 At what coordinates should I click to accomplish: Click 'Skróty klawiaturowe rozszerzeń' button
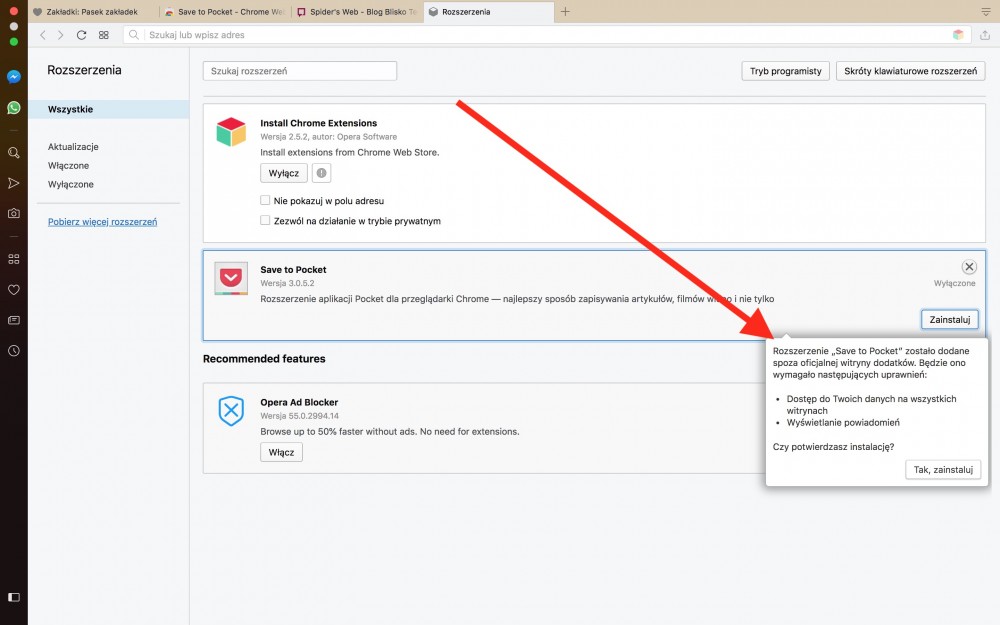(x=910, y=71)
